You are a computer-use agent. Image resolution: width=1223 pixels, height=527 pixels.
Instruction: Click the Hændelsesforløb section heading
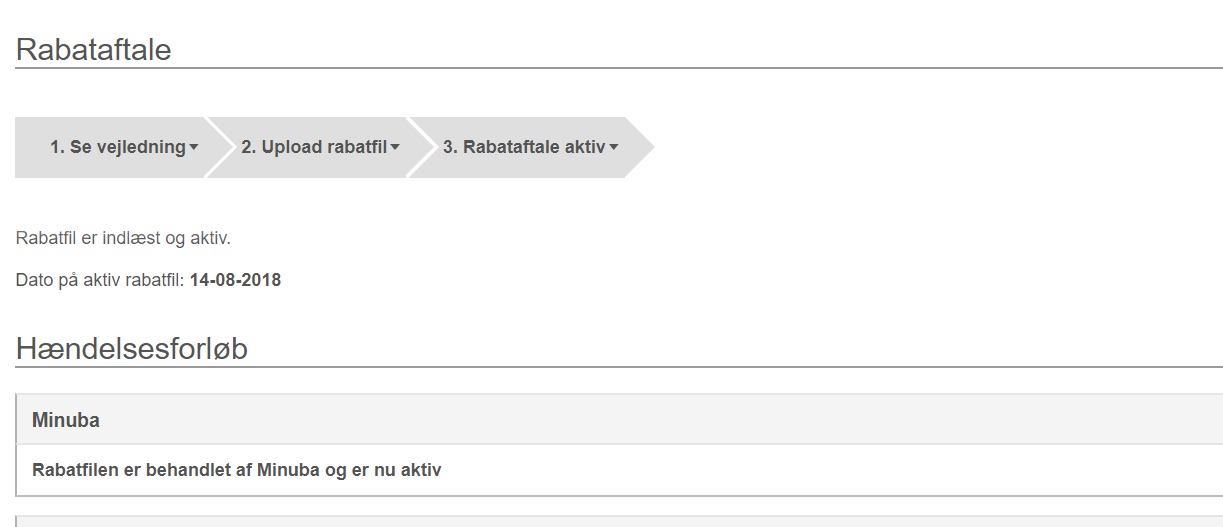[x=132, y=349]
